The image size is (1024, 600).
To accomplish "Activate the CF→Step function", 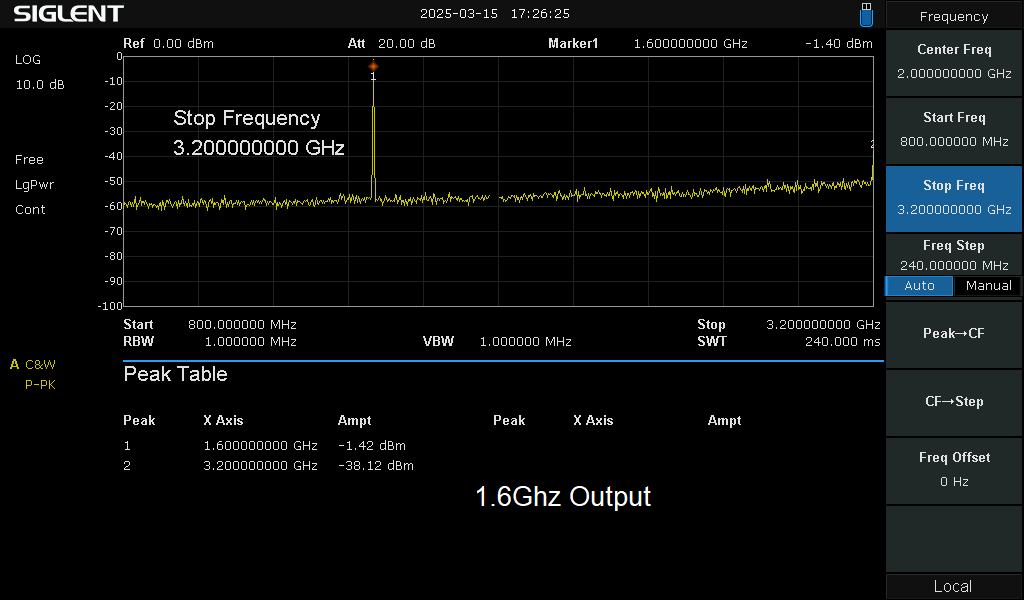I will (953, 403).
